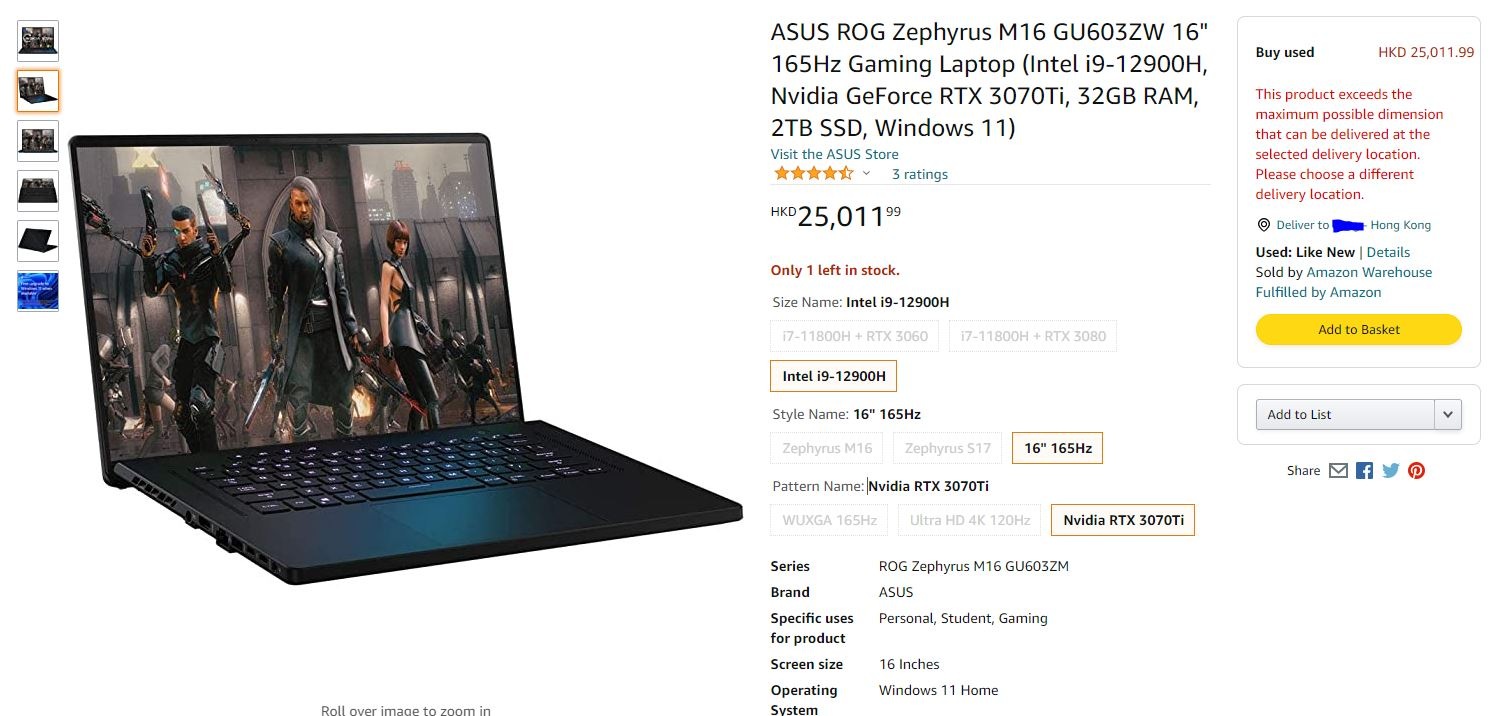Choose the i7-11800H + RTX 3080 option
The image size is (1505, 716).
click(x=1033, y=336)
